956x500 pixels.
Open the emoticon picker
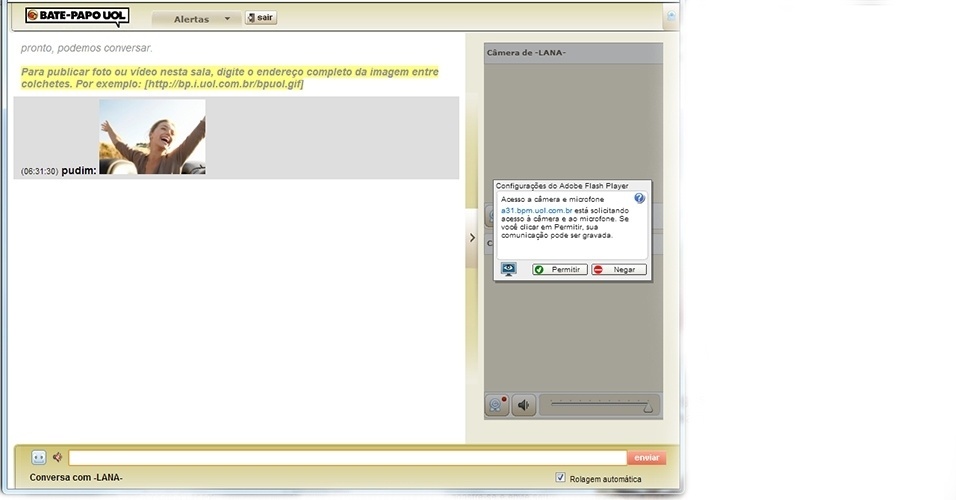39,457
